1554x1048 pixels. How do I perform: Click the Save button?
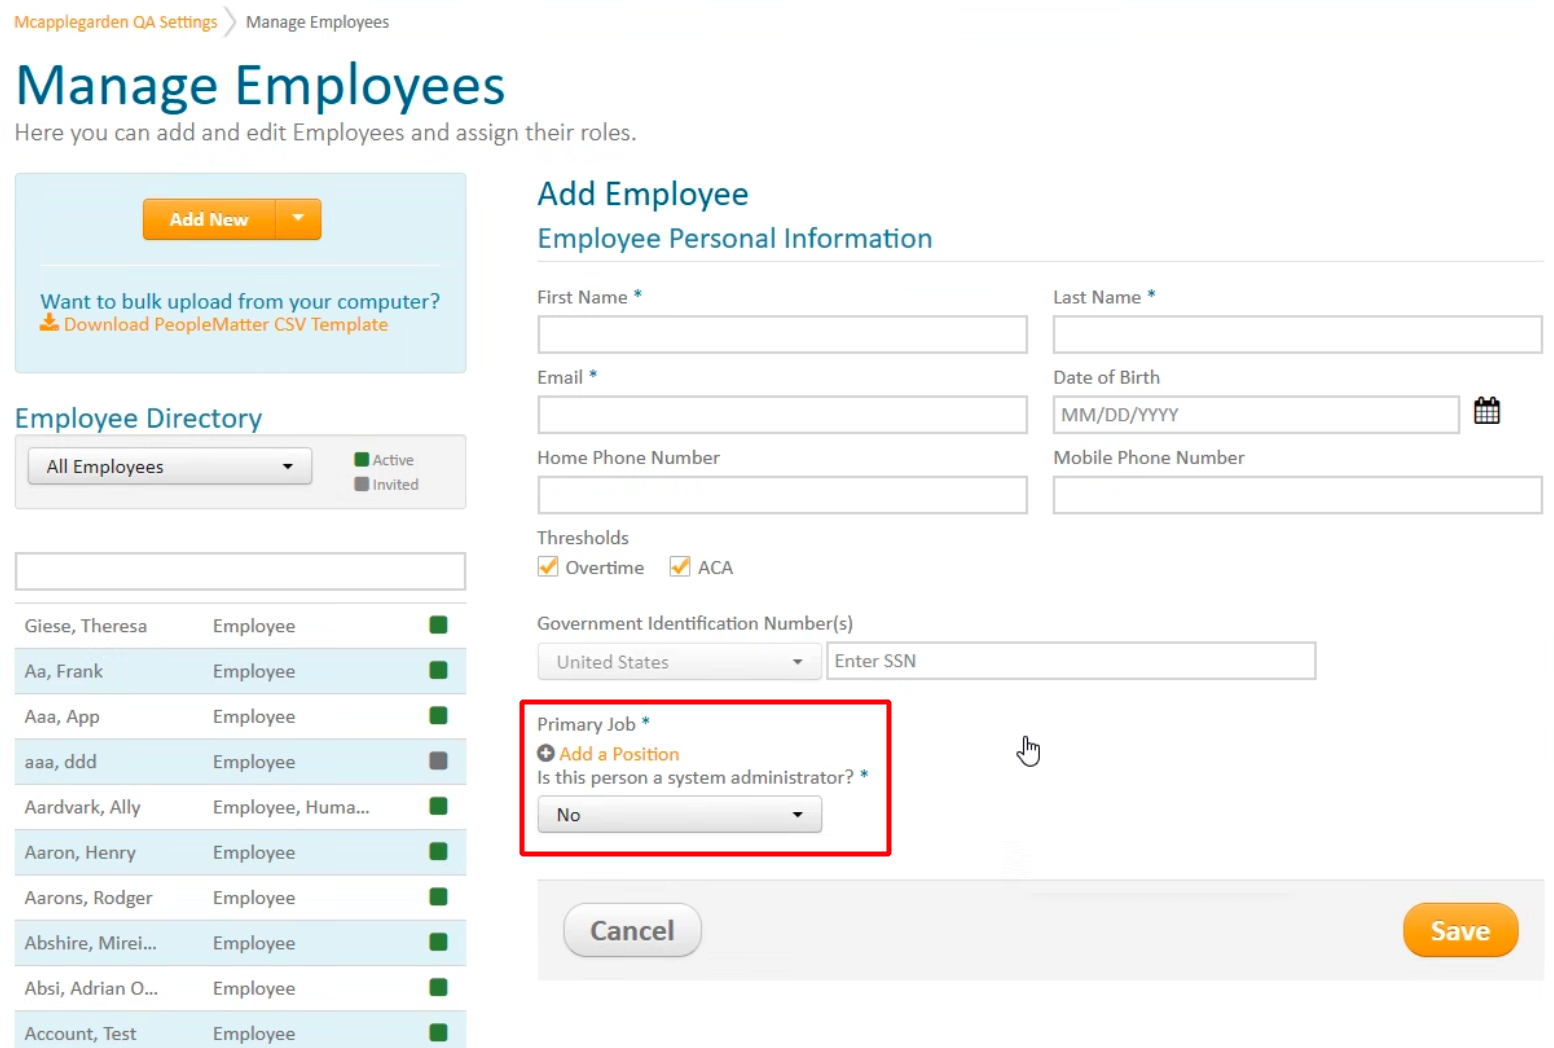[1459, 930]
